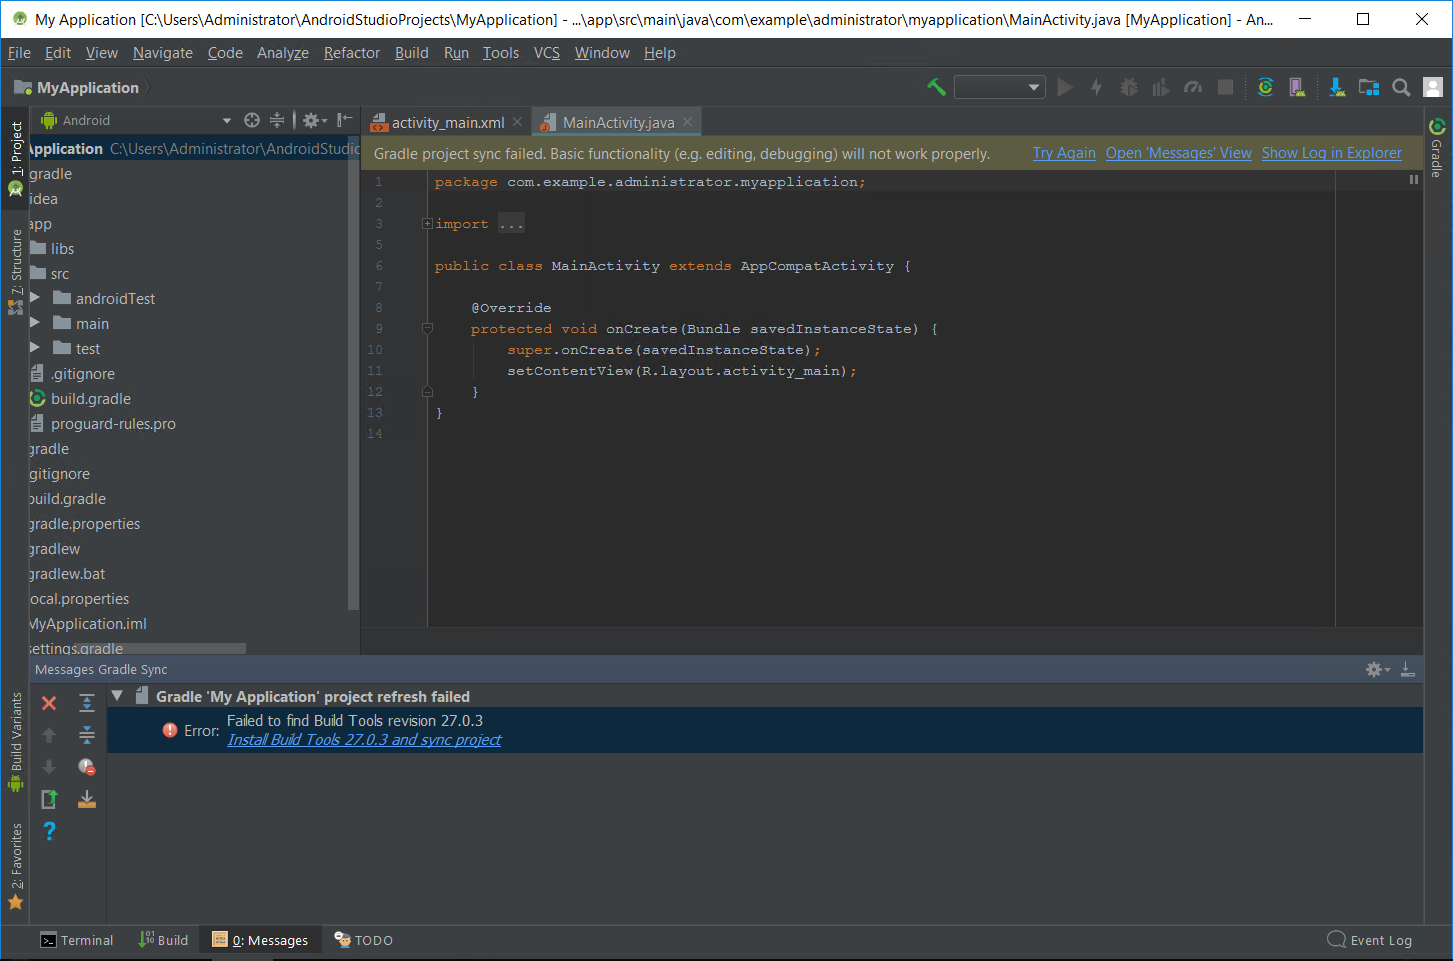Toggle the Gradle tool window on right
This screenshot has width=1453, height=961.
(1437, 148)
